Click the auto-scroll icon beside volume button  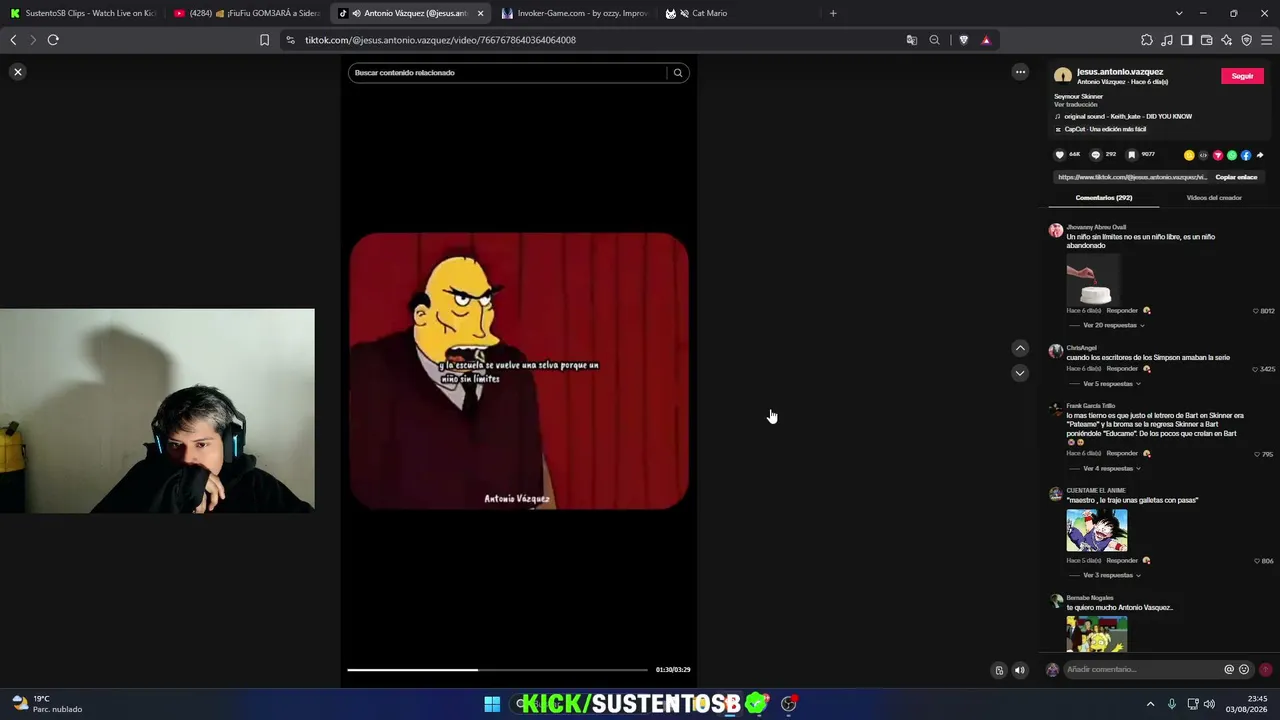999,670
